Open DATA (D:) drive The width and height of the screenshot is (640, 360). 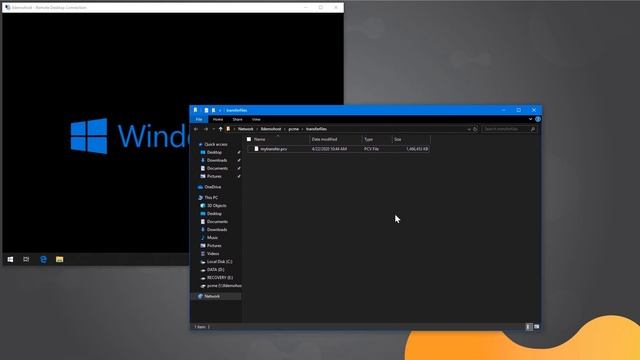coord(216,270)
